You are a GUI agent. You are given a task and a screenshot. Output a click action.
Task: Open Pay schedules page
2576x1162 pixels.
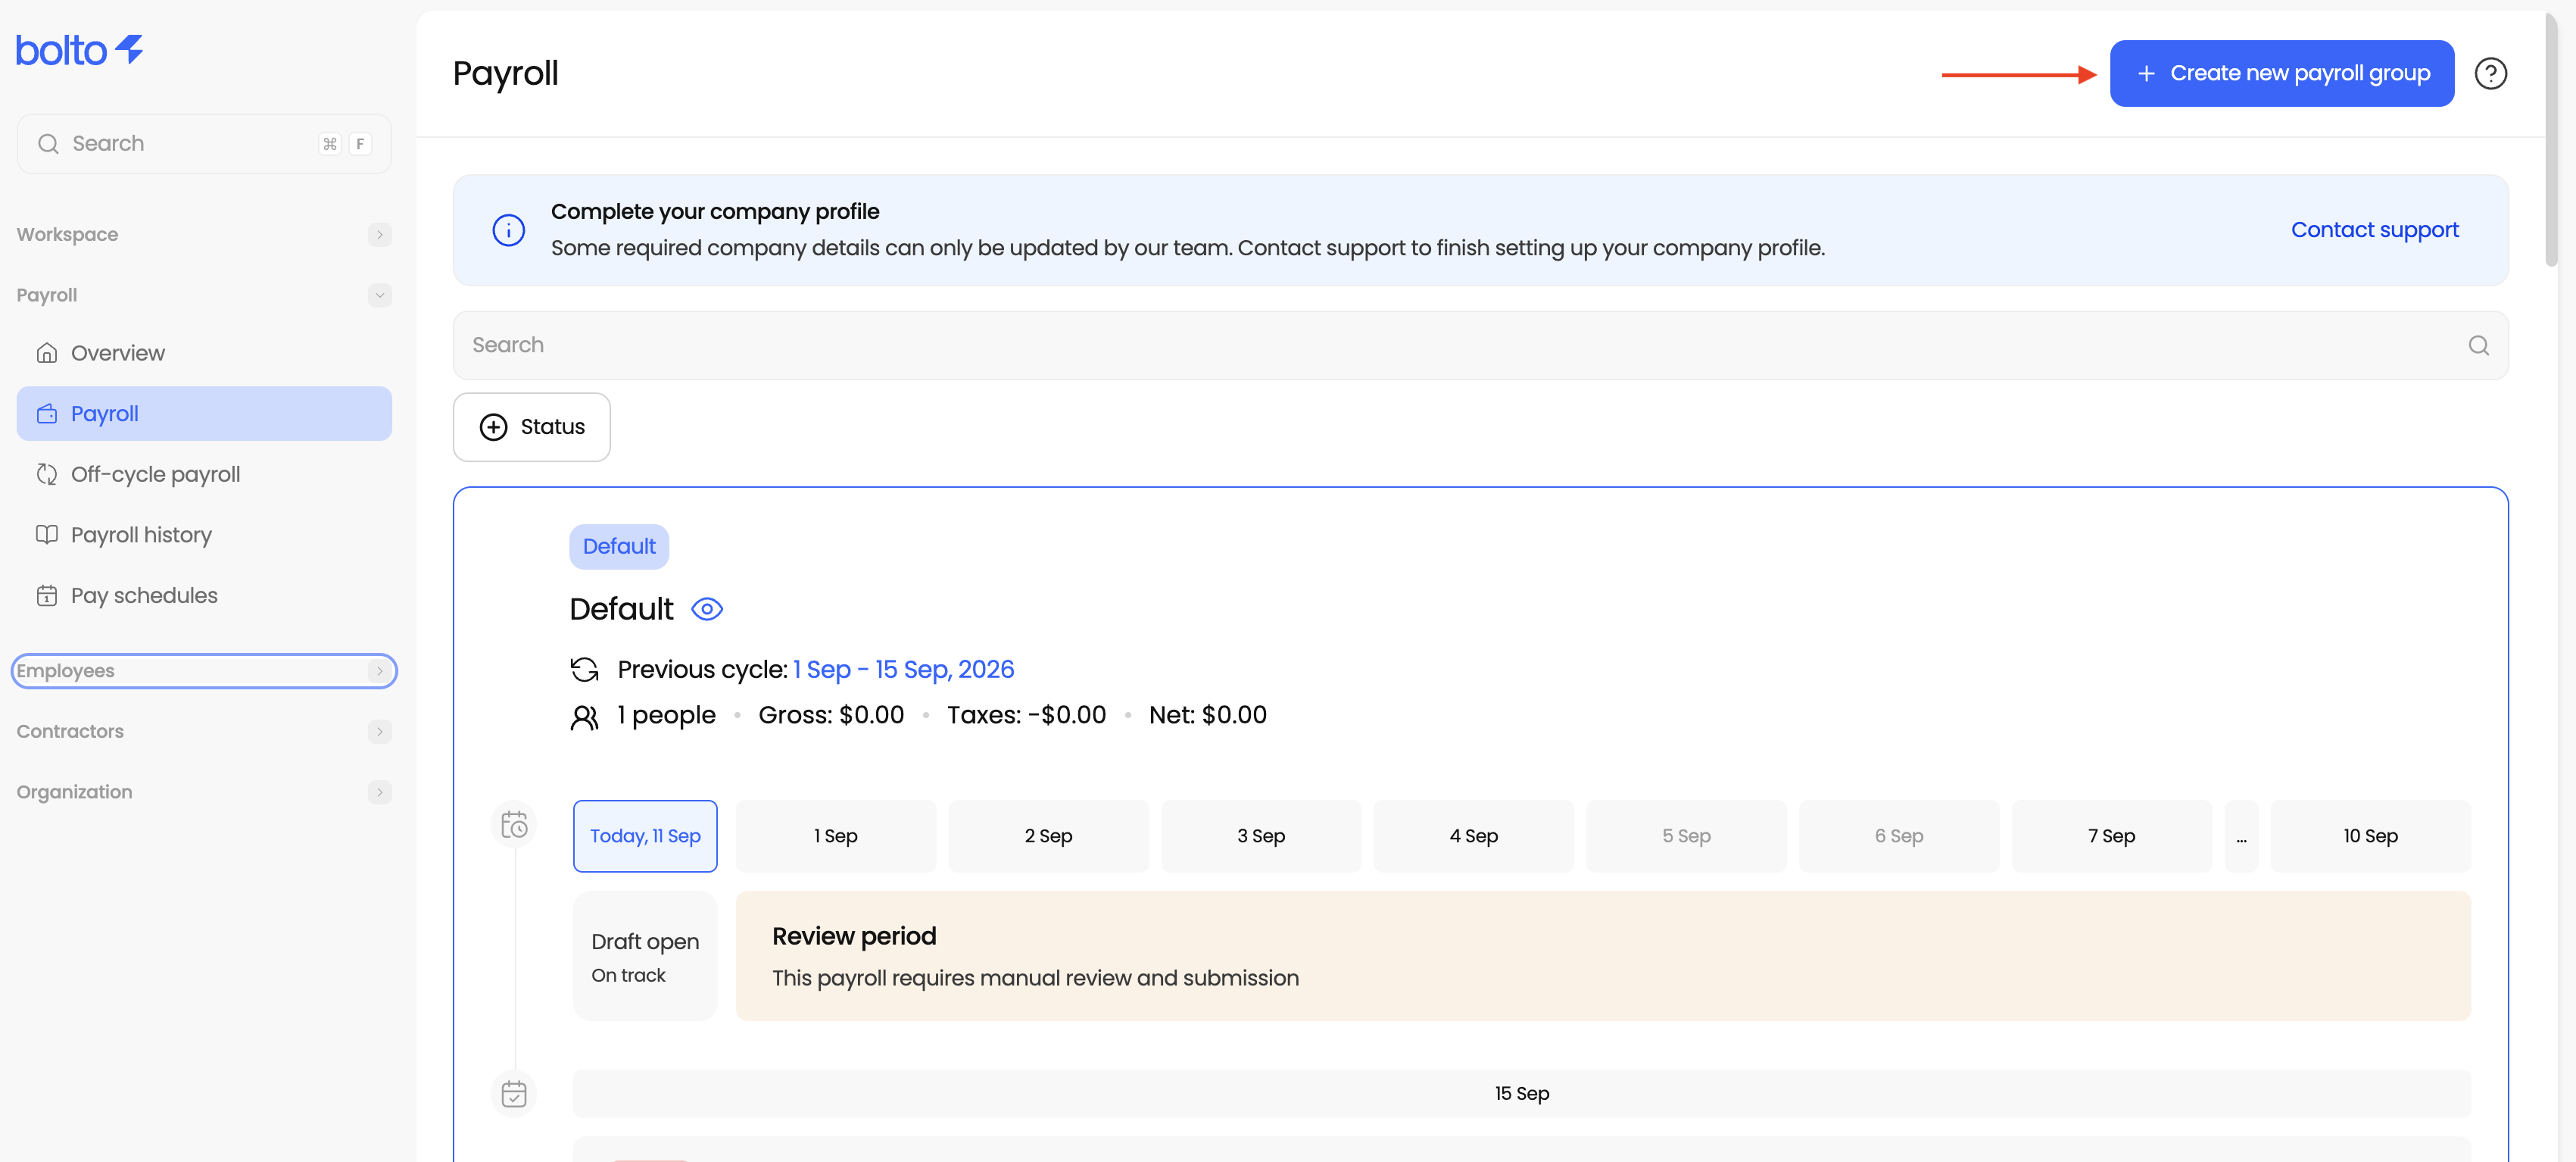[x=204, y=596]
